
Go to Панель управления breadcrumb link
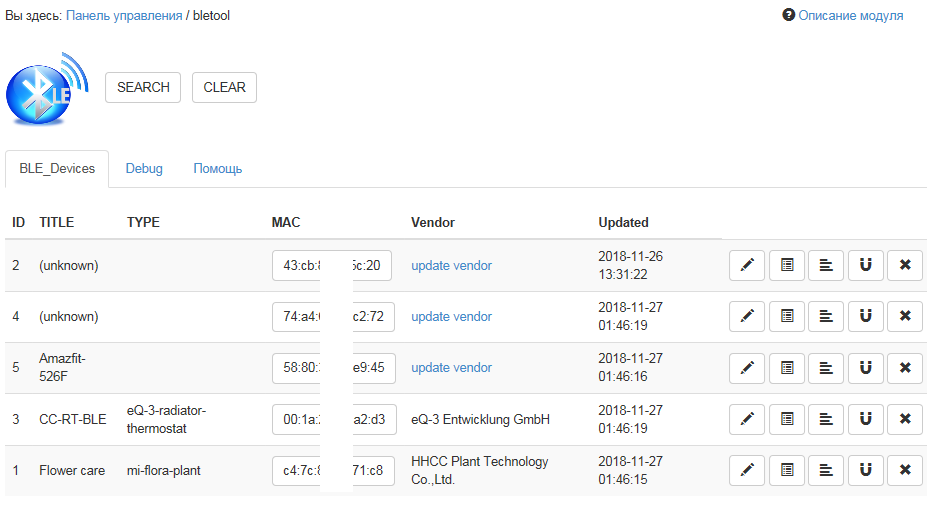tap(124, 16)
